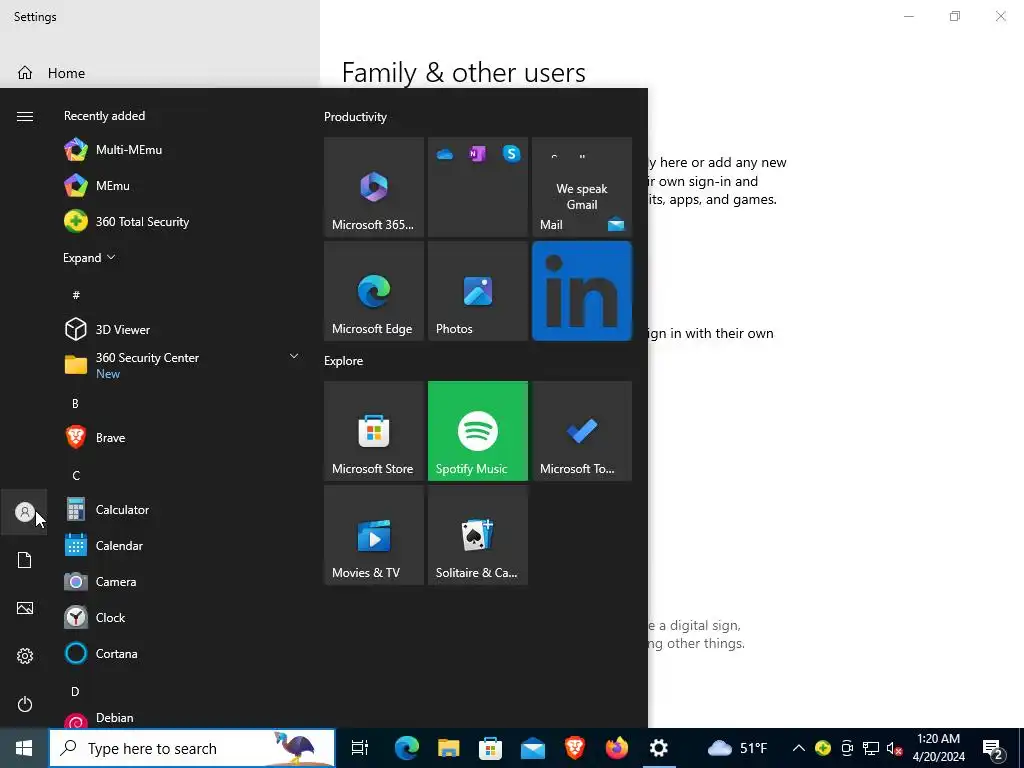Open the Spotify Music tile
The height and width of the screenshot is (768, 1024).
coord(478,431)
